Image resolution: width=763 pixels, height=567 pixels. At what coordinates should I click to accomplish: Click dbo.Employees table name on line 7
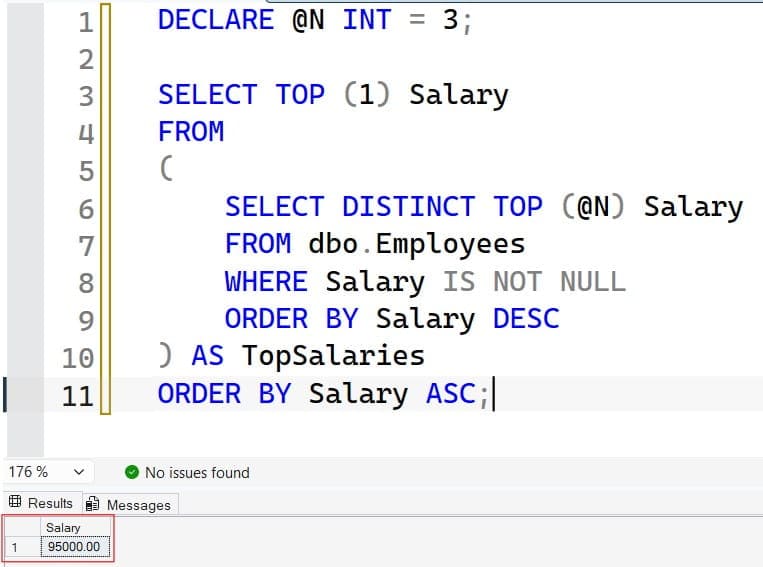[x=417, y=243]
